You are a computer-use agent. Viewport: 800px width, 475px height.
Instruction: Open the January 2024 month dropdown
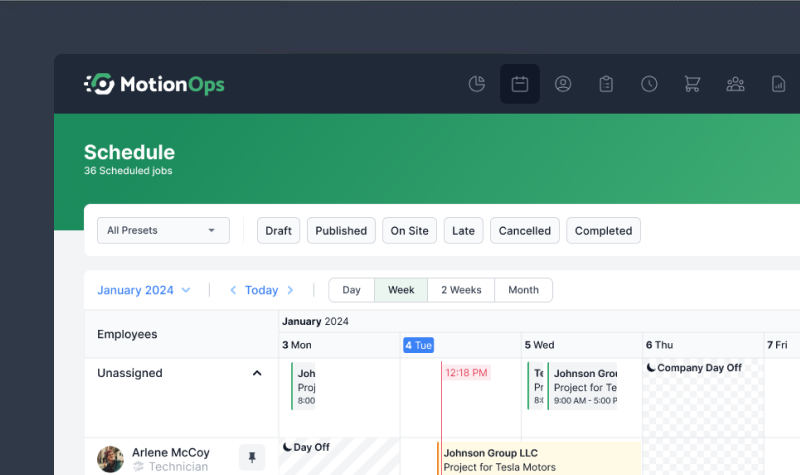coord(143,290)
